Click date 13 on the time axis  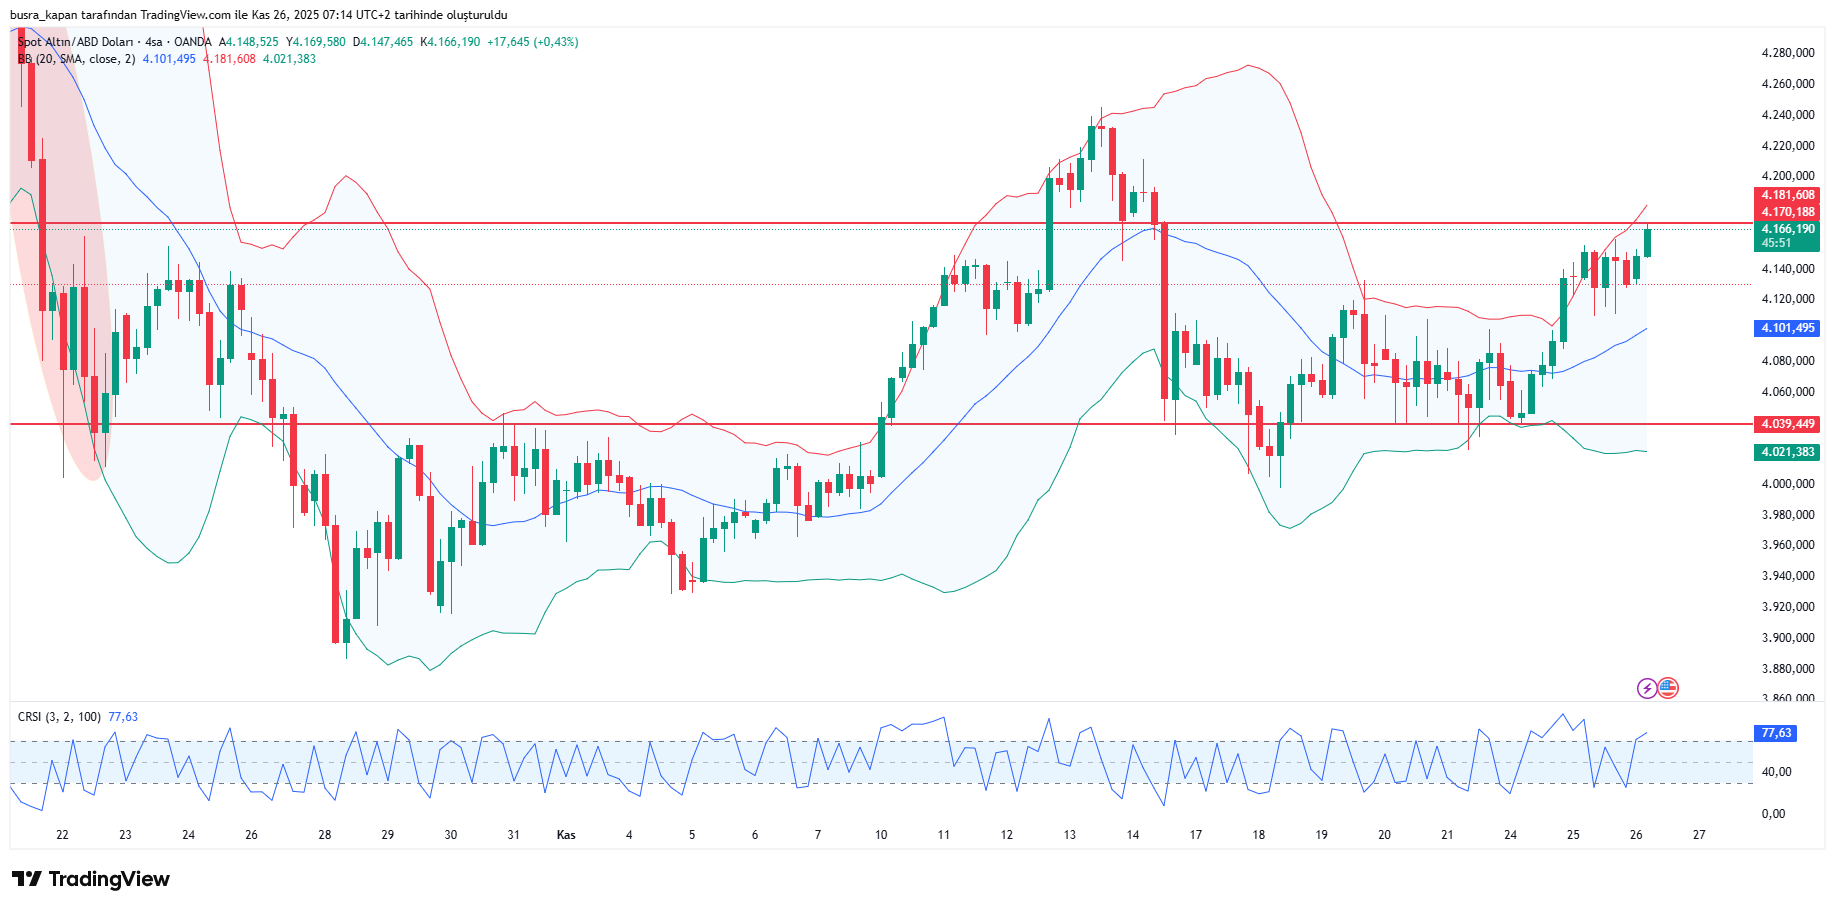click(1069, 835)
